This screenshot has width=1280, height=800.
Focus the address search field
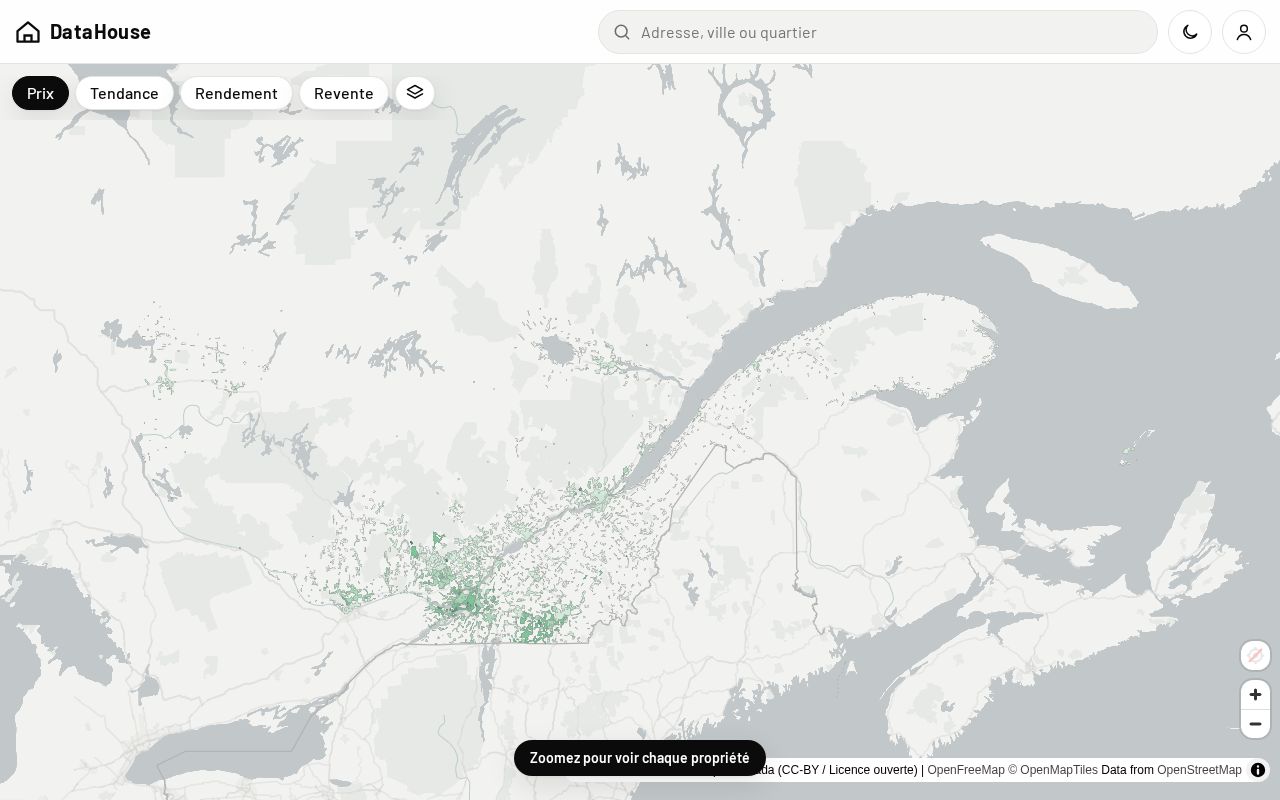pos(878,32)
